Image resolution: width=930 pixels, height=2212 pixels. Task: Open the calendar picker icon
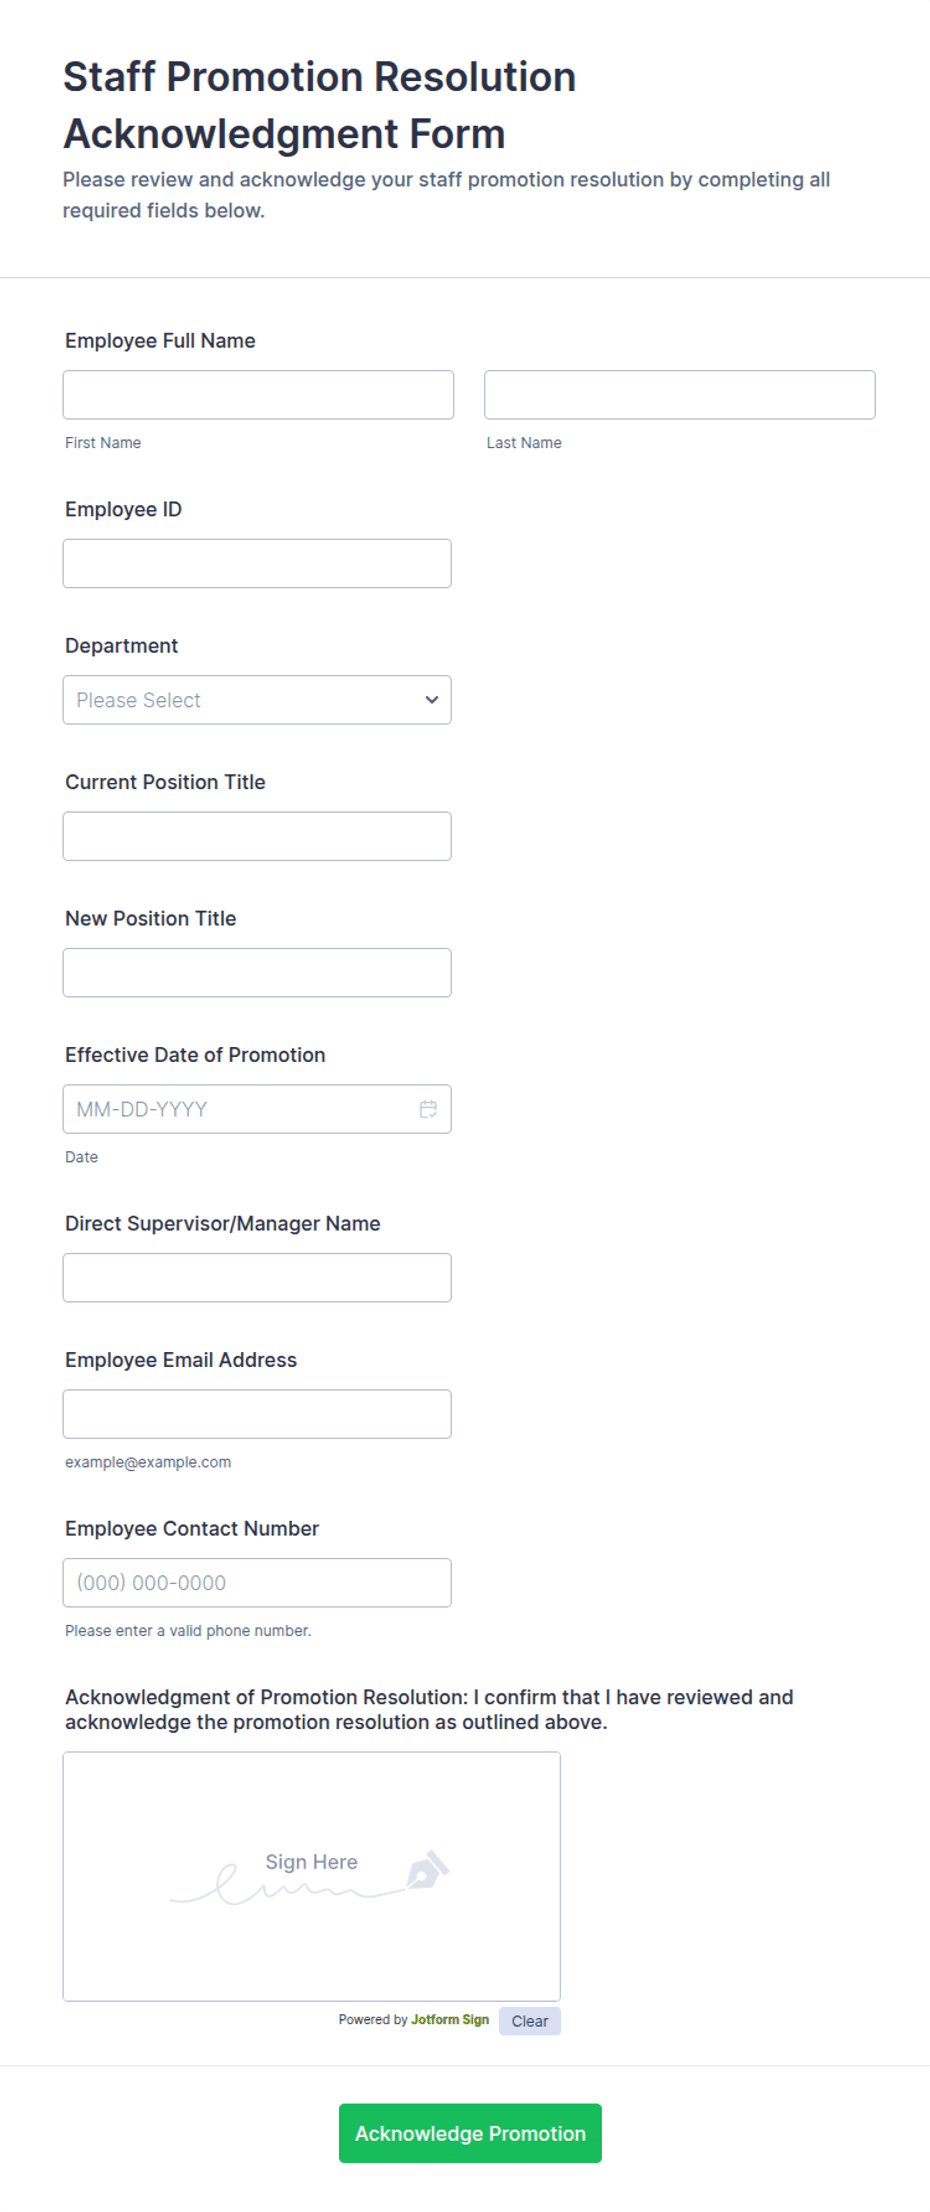tap(428, 1109)
